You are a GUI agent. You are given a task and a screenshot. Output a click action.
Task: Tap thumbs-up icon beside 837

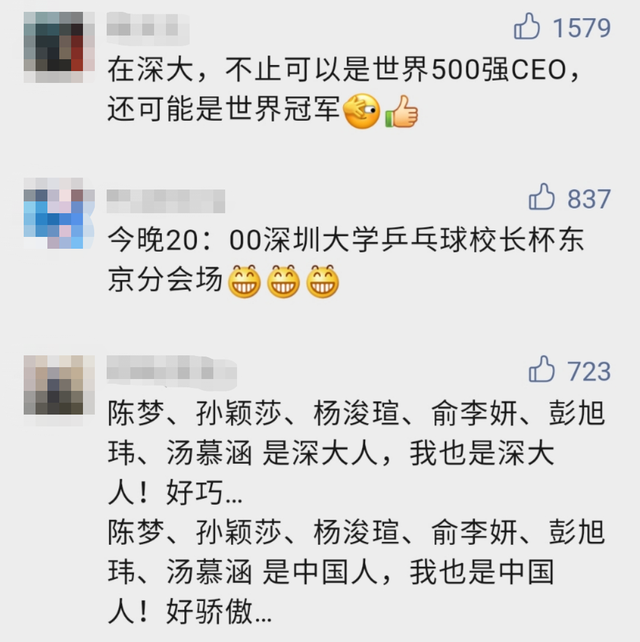tap(541, 197)
